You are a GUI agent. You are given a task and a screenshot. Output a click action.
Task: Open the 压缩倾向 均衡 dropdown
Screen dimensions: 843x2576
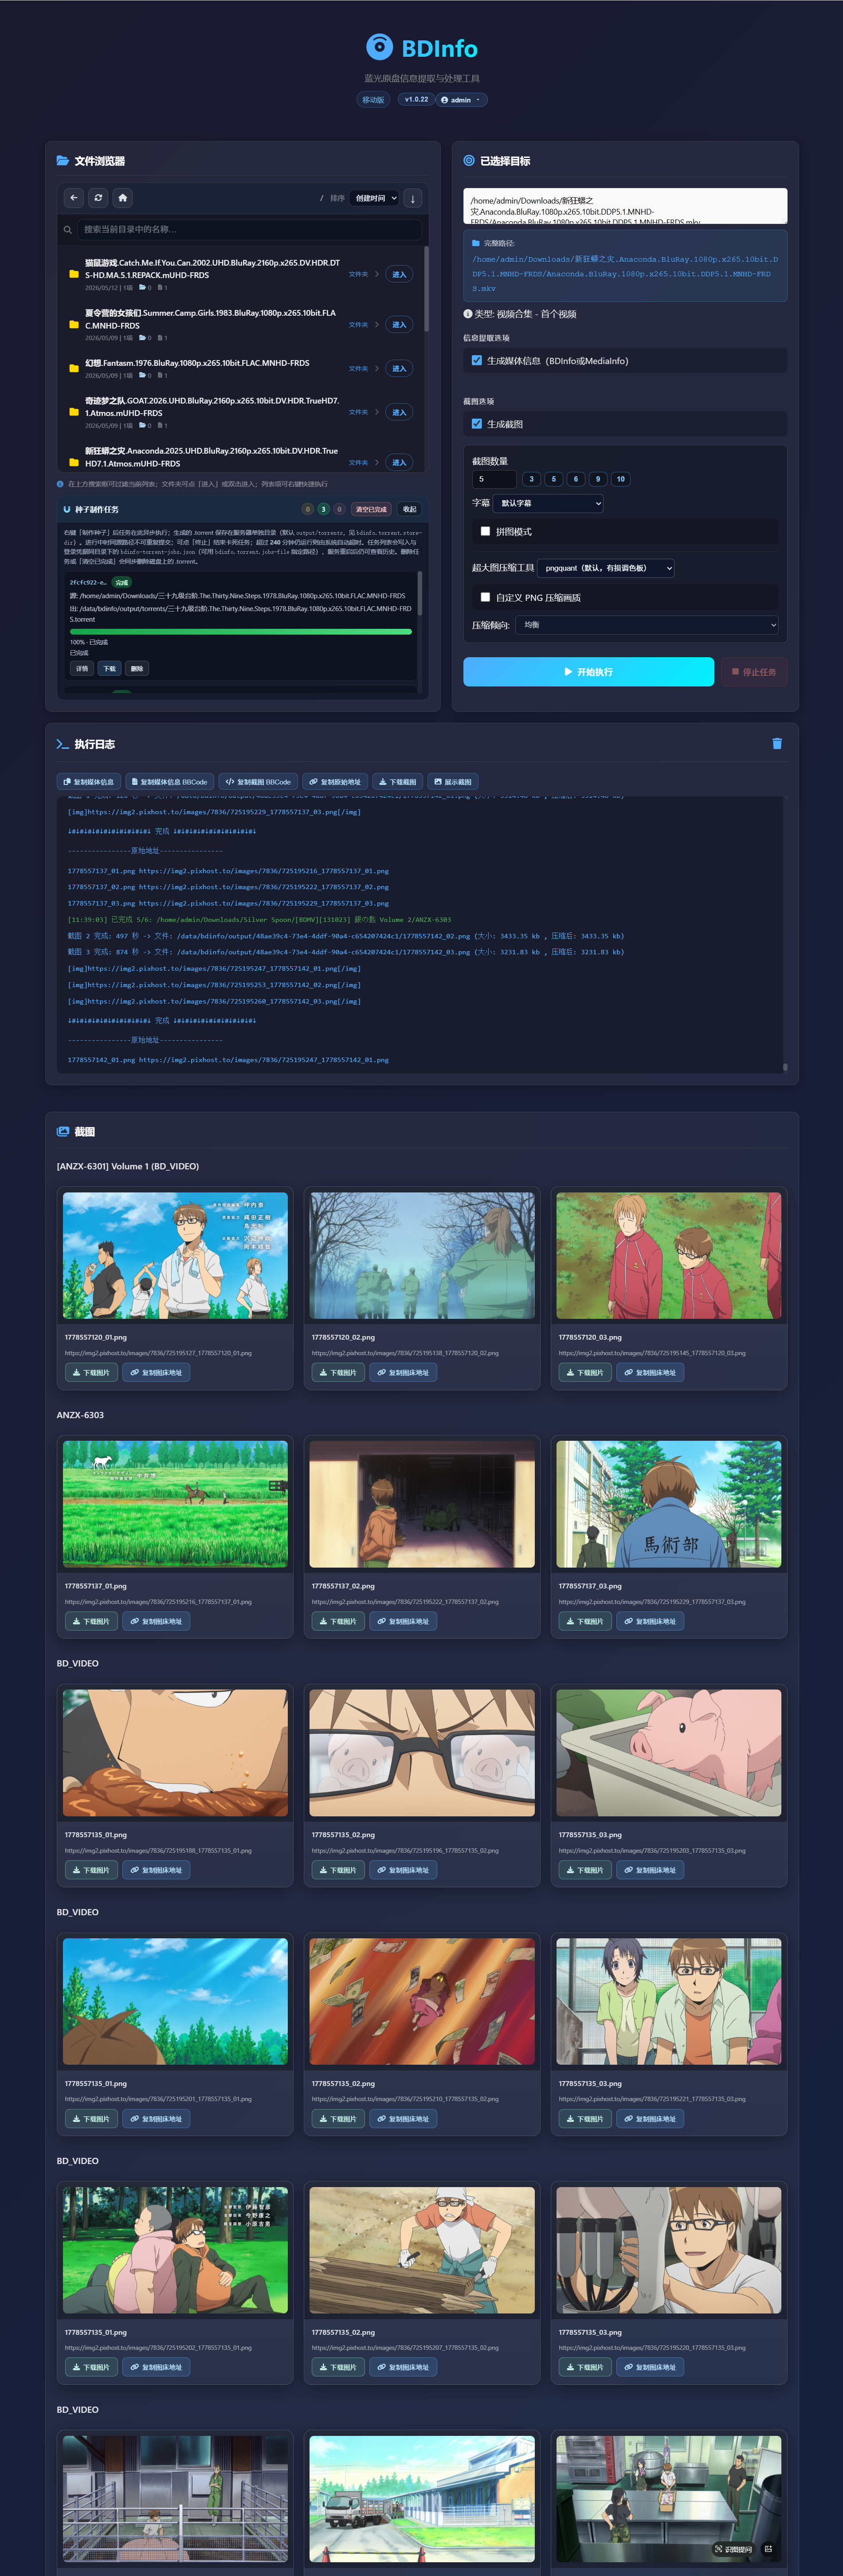[647, 625]
